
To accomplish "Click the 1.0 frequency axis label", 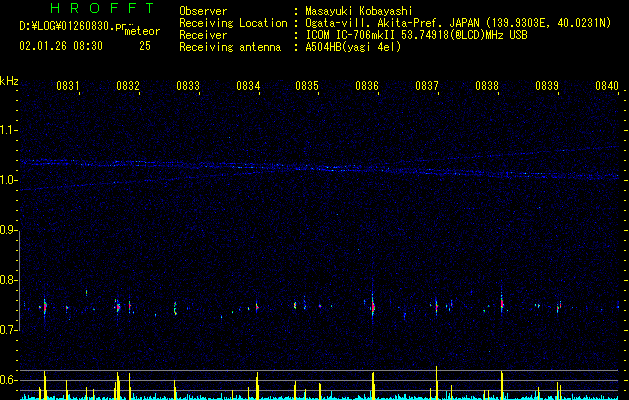I will (8, 180).
